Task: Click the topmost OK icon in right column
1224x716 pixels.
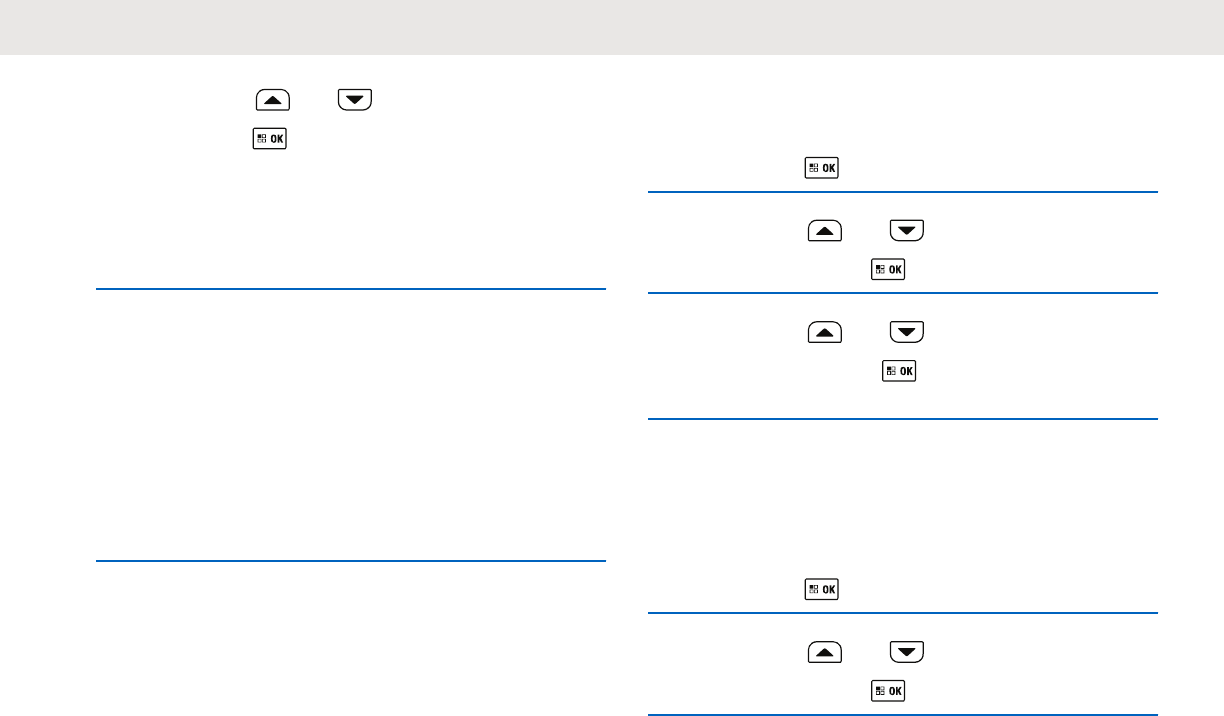Action: click(824, 169)
